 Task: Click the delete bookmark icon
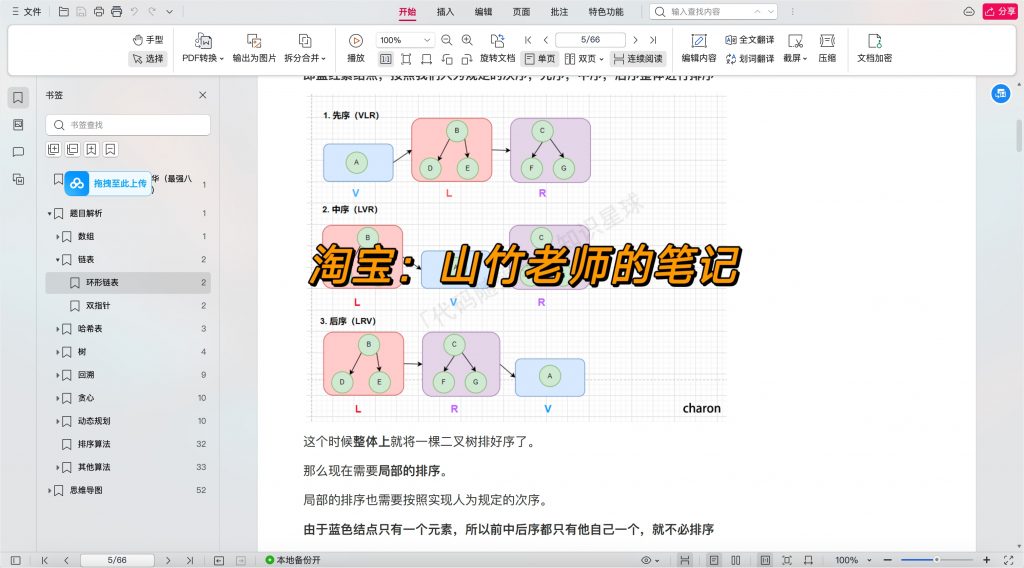[110, 150]
